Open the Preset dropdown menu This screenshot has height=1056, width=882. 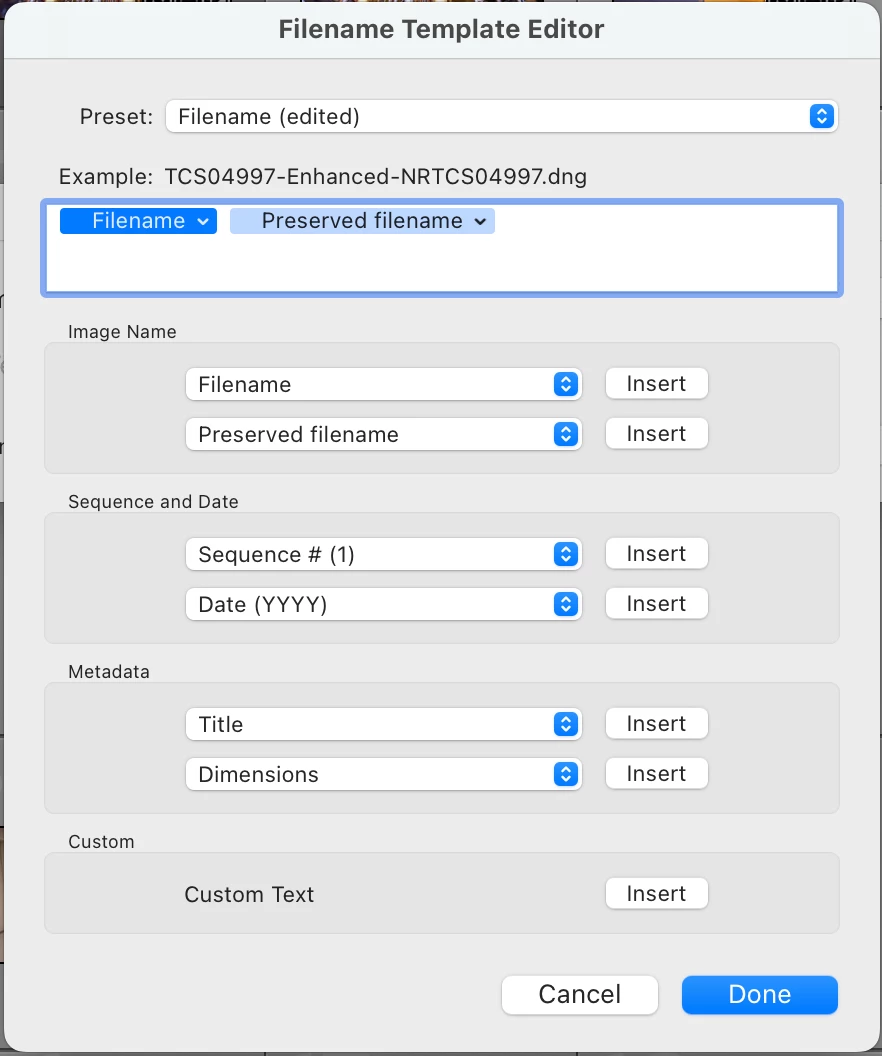click(x=501, y=116)
